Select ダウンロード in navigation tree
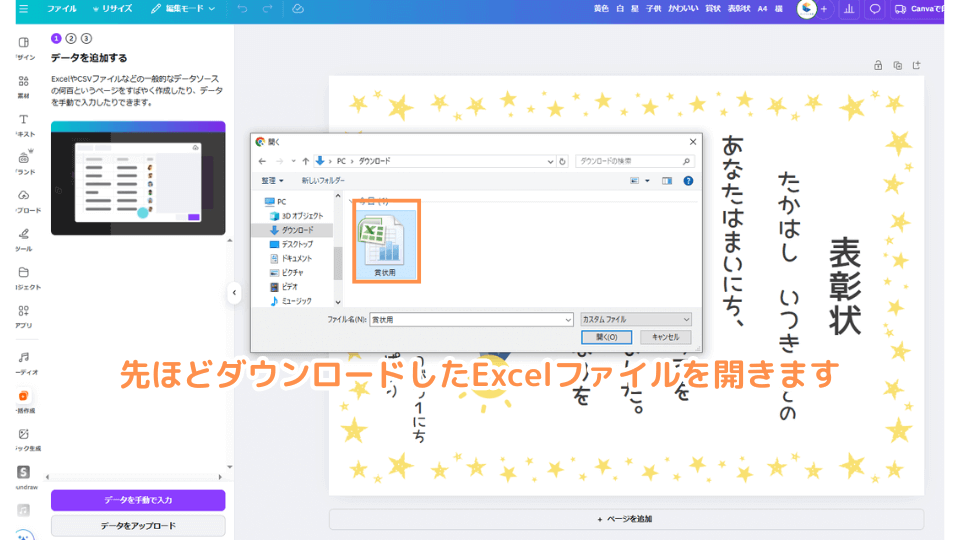The image size is (960, 540). tap(292, 230)
